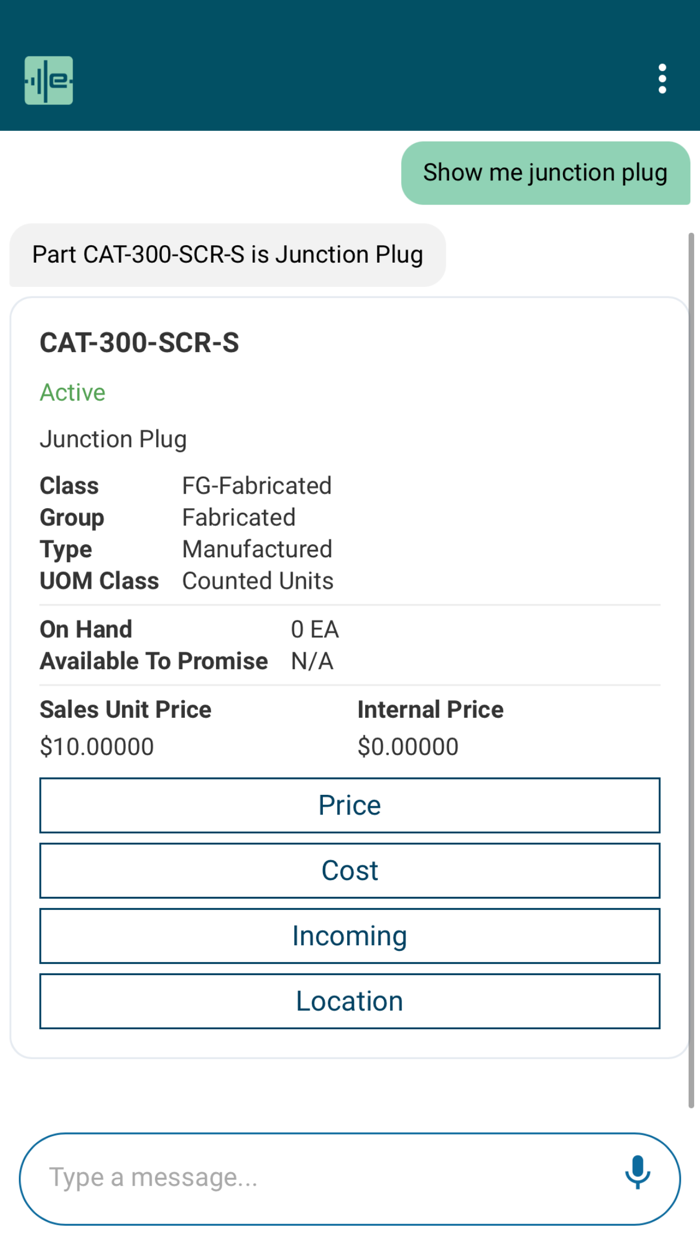700x1244 pixels.
Task: Tap the 'Part CAT-300-SCR-S is Junction Plug' reply
Action: (x=228, y=255)
